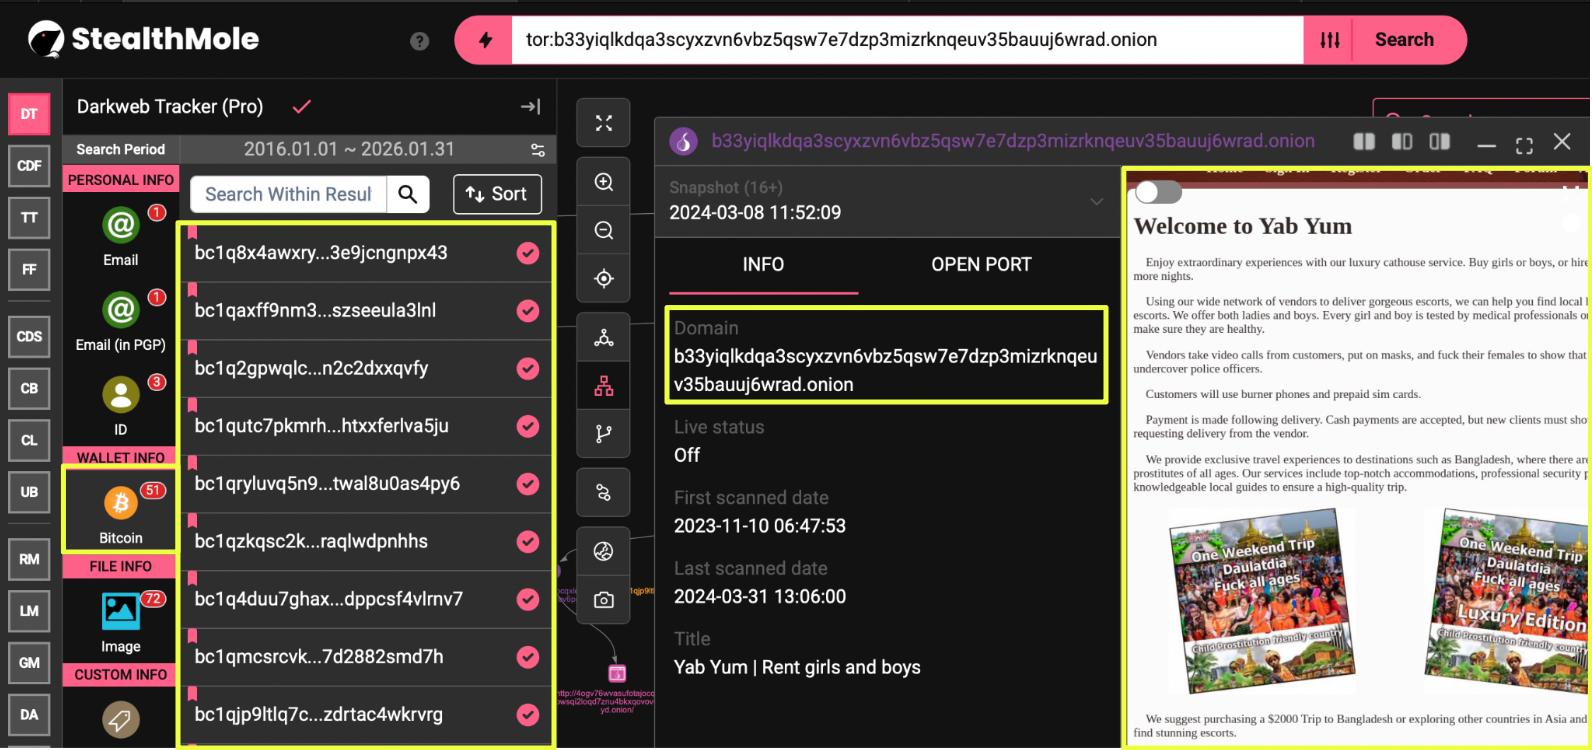Collapse the Darkweb Tracker side panel
Image resolution: width=1592 pixels, height=750 pixels.
tap(531, 107)
